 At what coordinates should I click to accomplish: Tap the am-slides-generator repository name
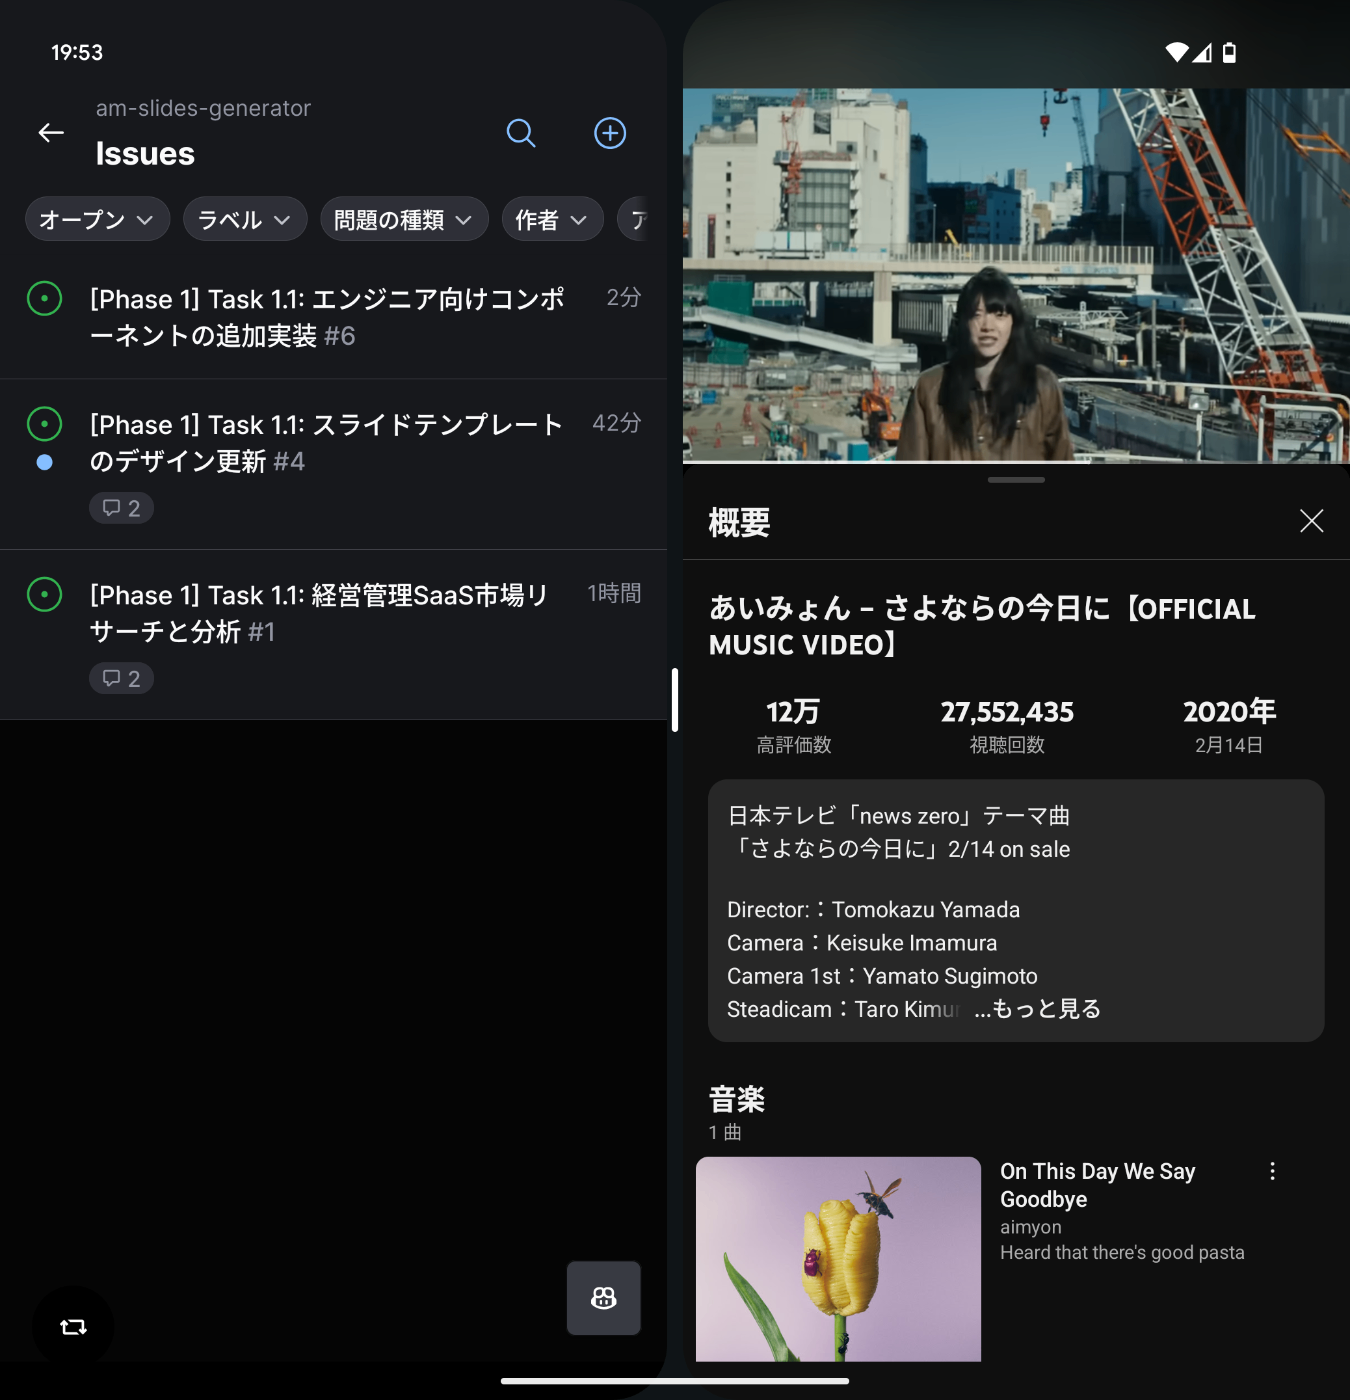pyautogui.click(x=203, y=108)
